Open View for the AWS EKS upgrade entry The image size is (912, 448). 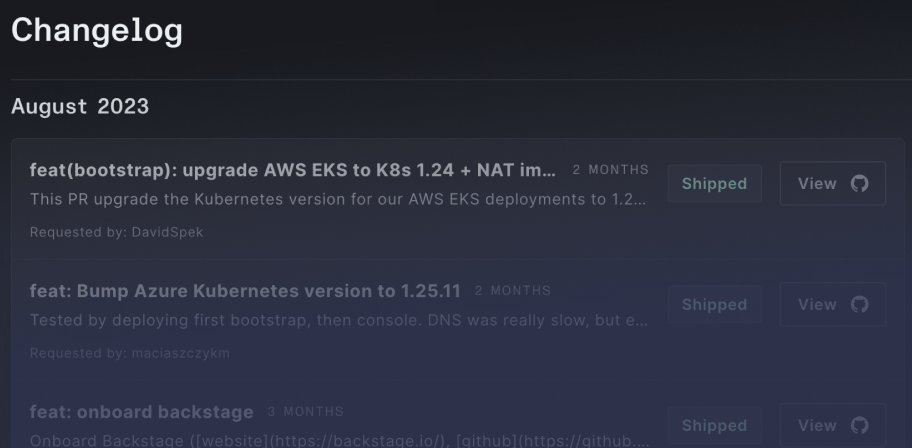click(832, 183)
